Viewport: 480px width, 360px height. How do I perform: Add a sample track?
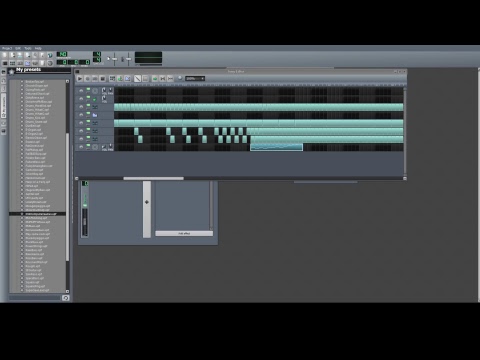pyautogui.click(x=120, y=79)
